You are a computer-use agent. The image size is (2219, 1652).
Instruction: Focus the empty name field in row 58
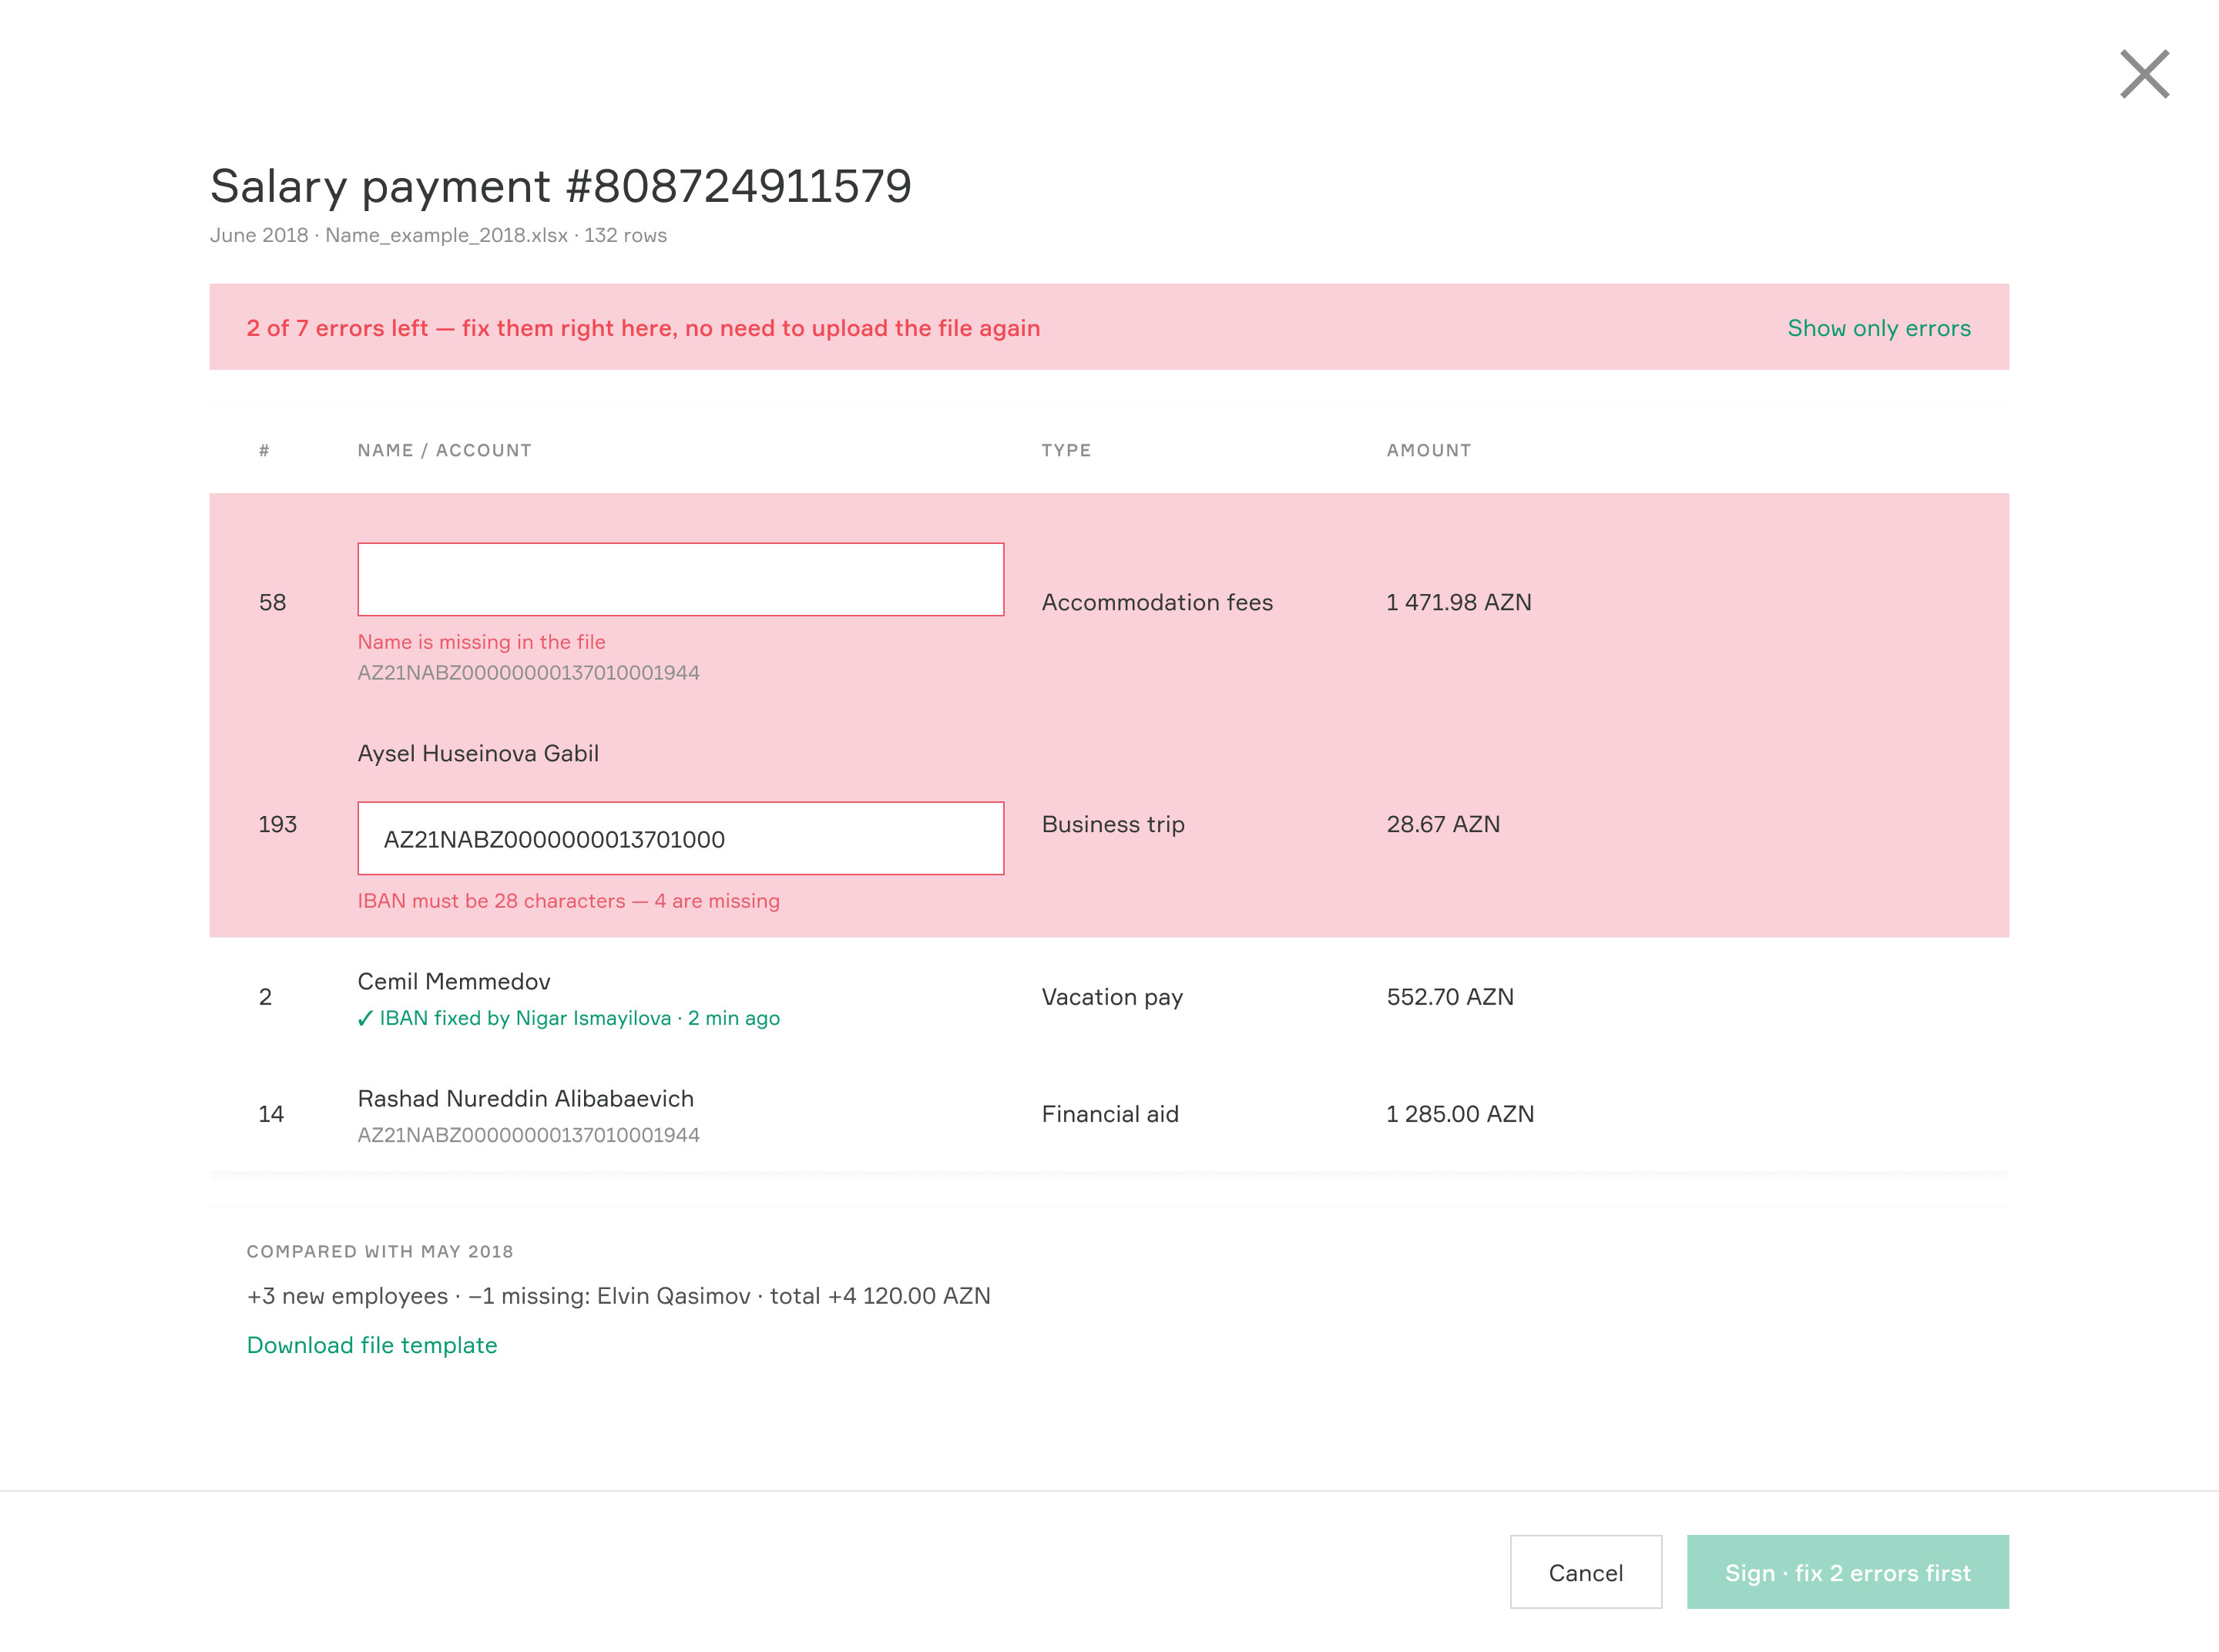point(680,579)
